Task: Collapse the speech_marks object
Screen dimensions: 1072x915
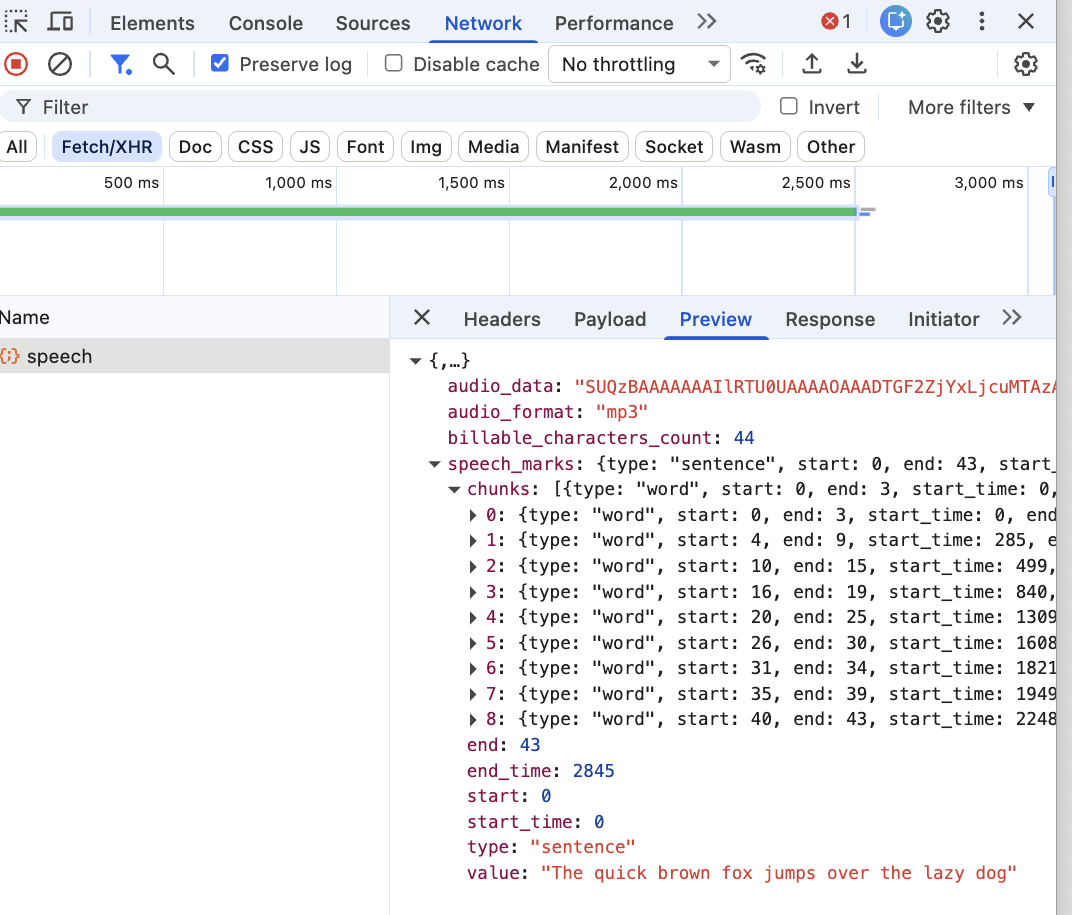Action: [434, 464]
